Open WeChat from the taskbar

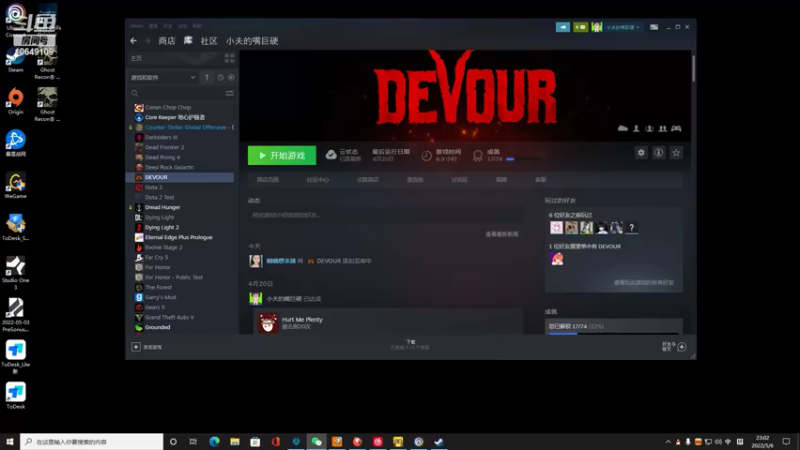(x=316, y=442)
